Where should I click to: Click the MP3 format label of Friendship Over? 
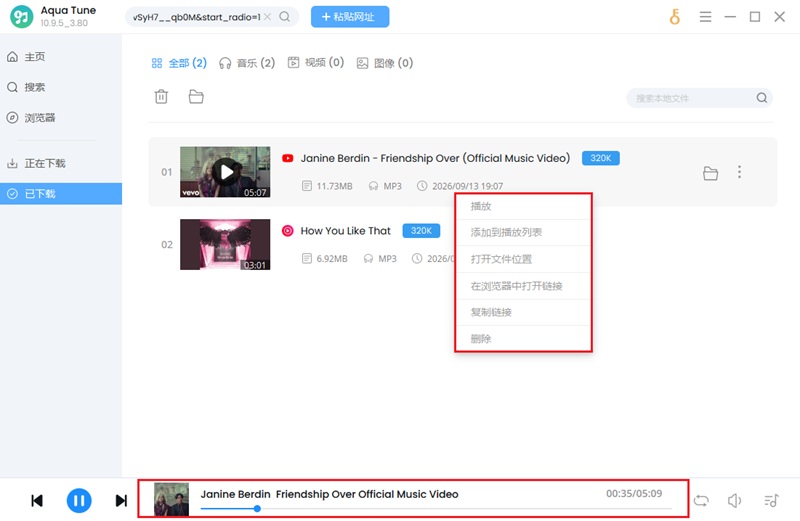click(392, 186)
